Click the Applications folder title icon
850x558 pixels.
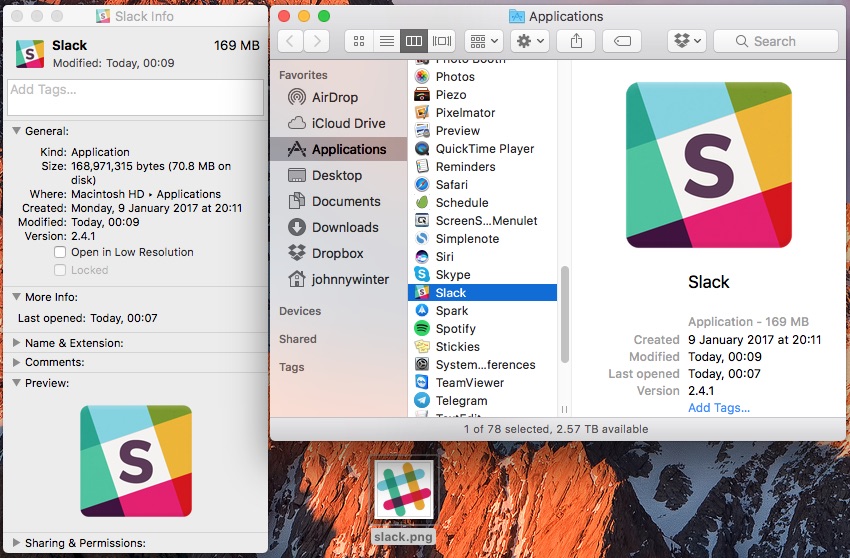click(x=517, y=17)
